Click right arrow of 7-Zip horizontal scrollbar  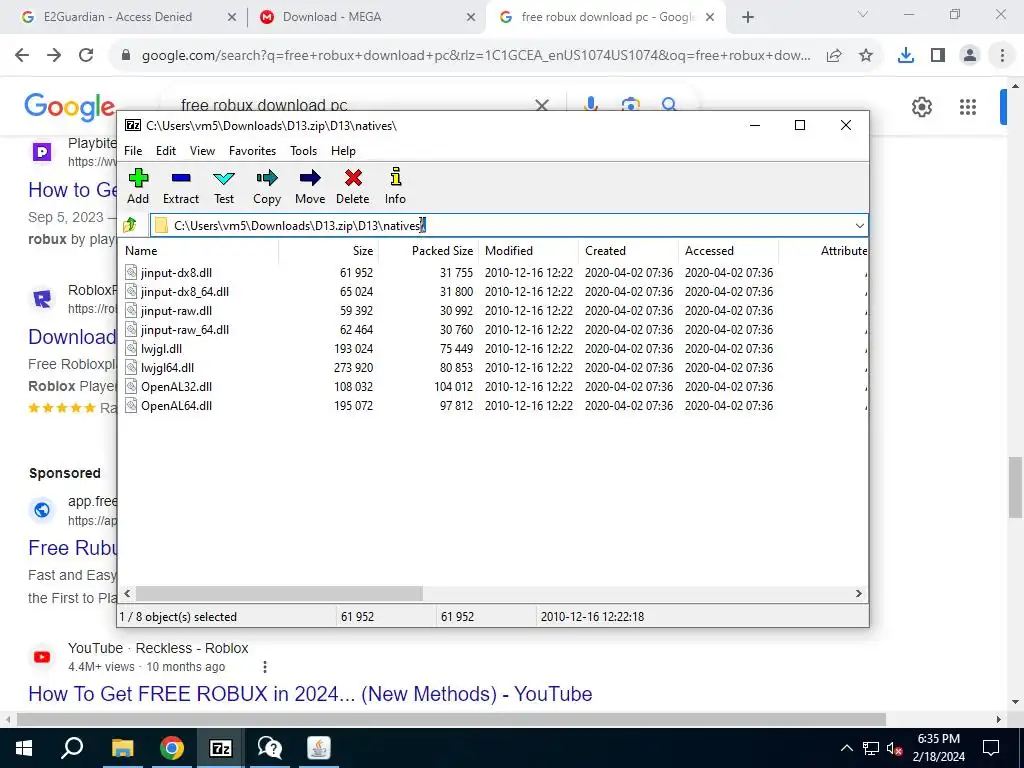[x=859, y=594]
